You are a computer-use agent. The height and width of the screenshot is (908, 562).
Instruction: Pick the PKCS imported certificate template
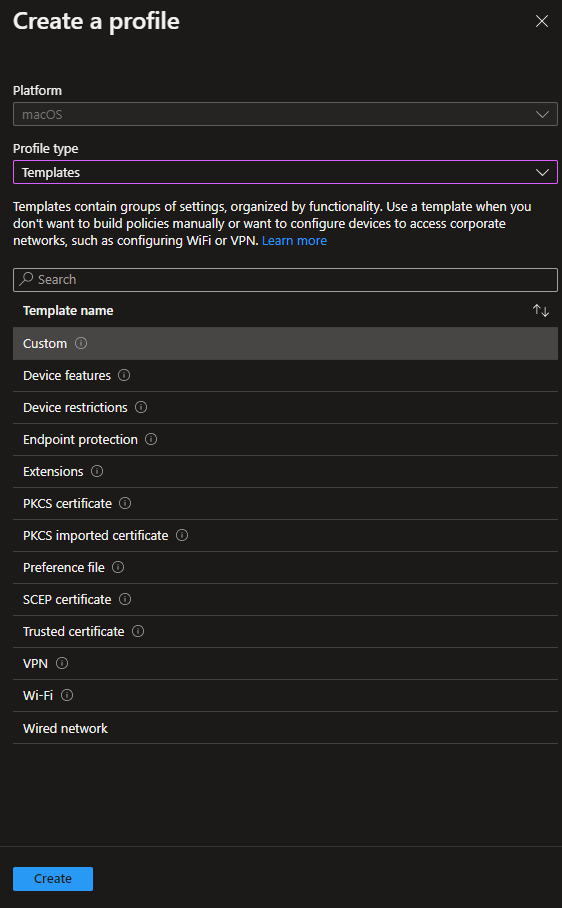[x=285, y=536]
